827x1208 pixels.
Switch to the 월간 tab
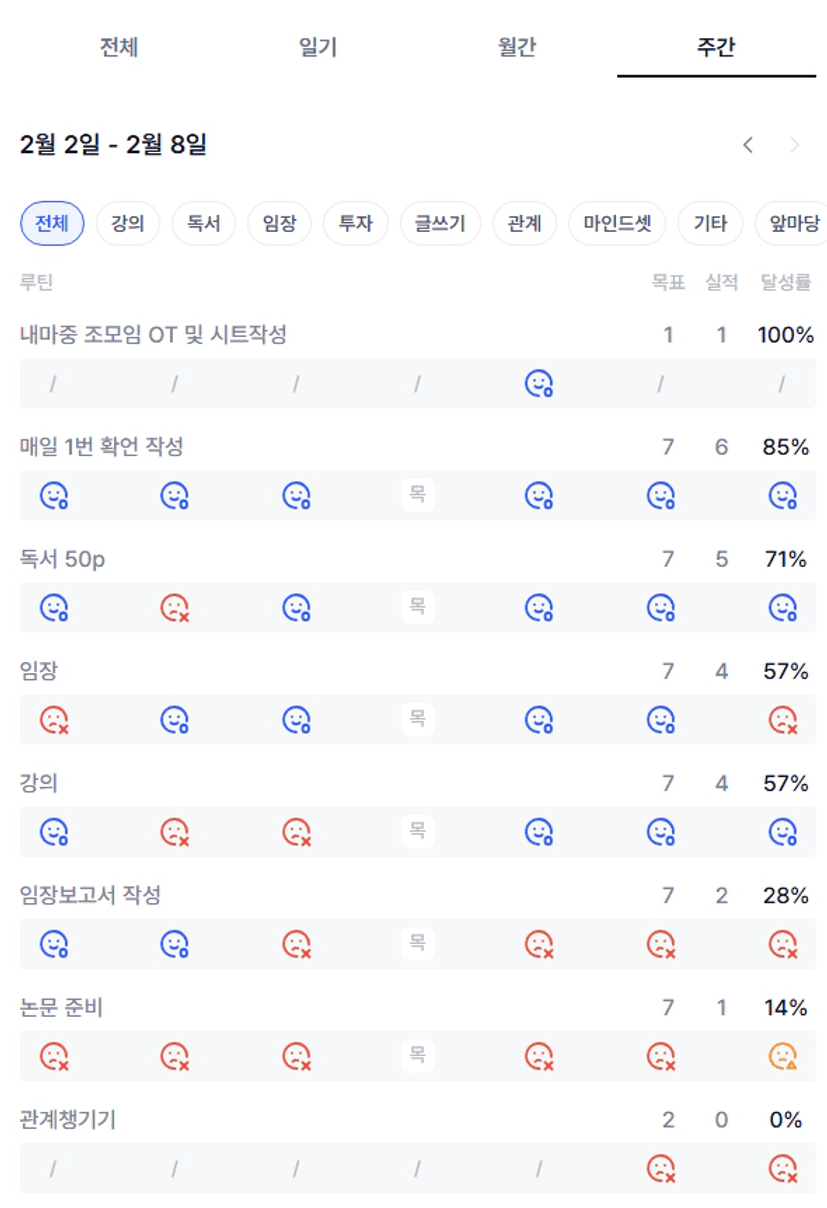517,47
